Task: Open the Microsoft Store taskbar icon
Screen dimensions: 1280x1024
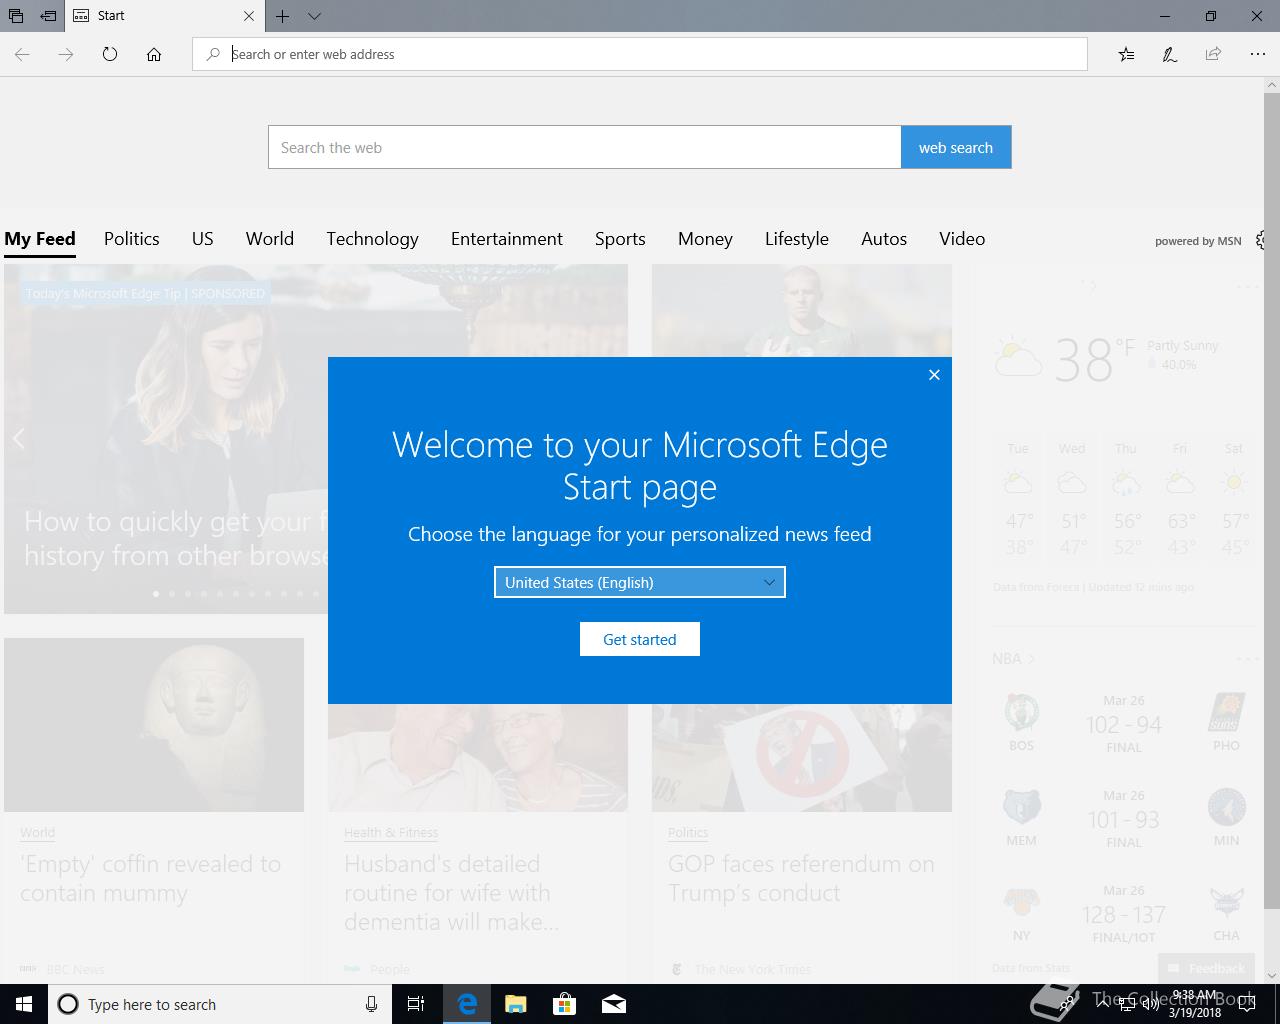Action: (565, 1004)
